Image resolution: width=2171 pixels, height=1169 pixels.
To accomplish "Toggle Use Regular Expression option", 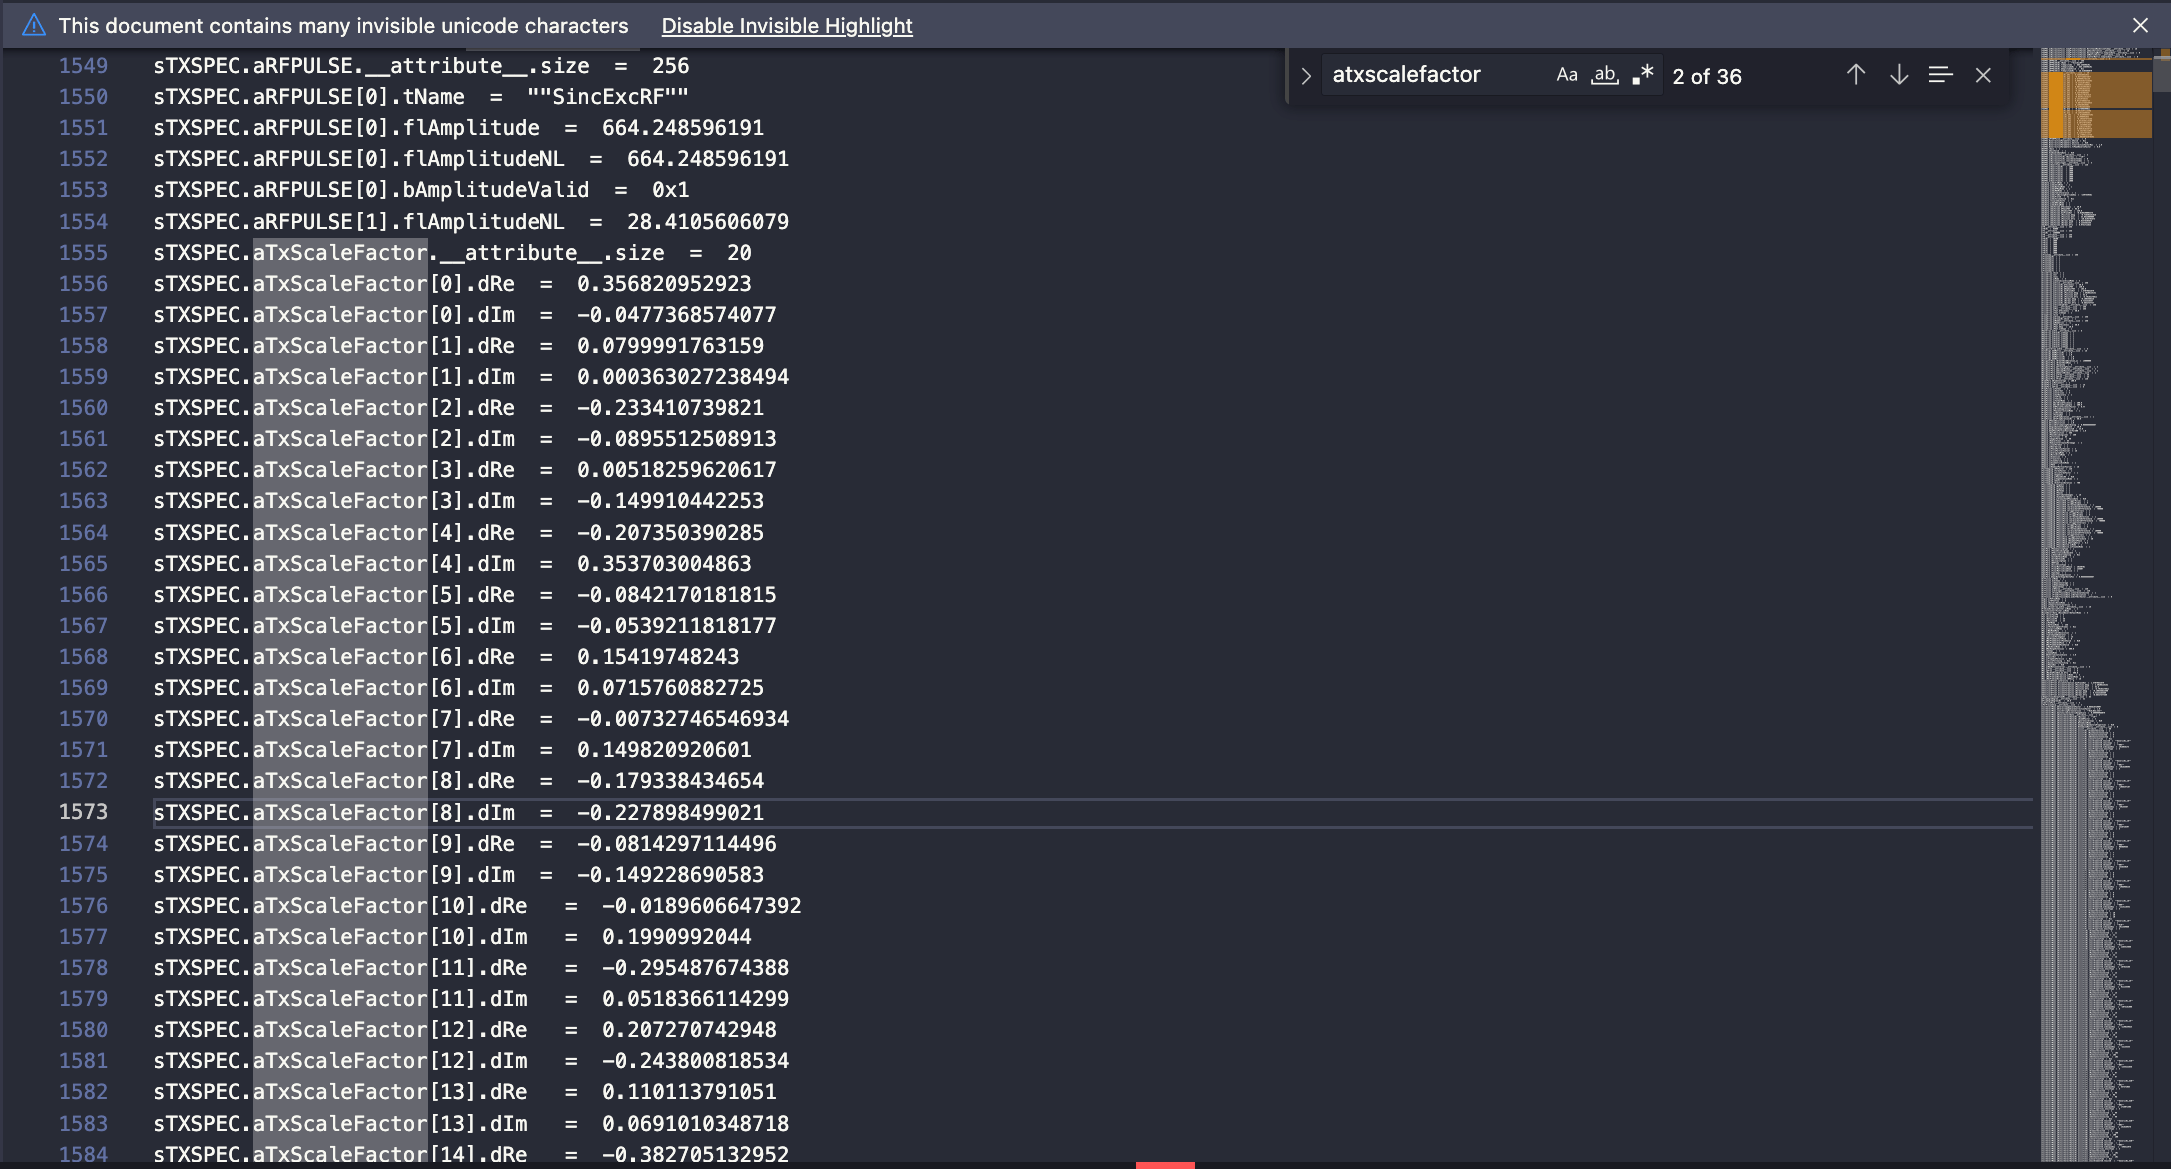I will click(x=1642, y=75).
